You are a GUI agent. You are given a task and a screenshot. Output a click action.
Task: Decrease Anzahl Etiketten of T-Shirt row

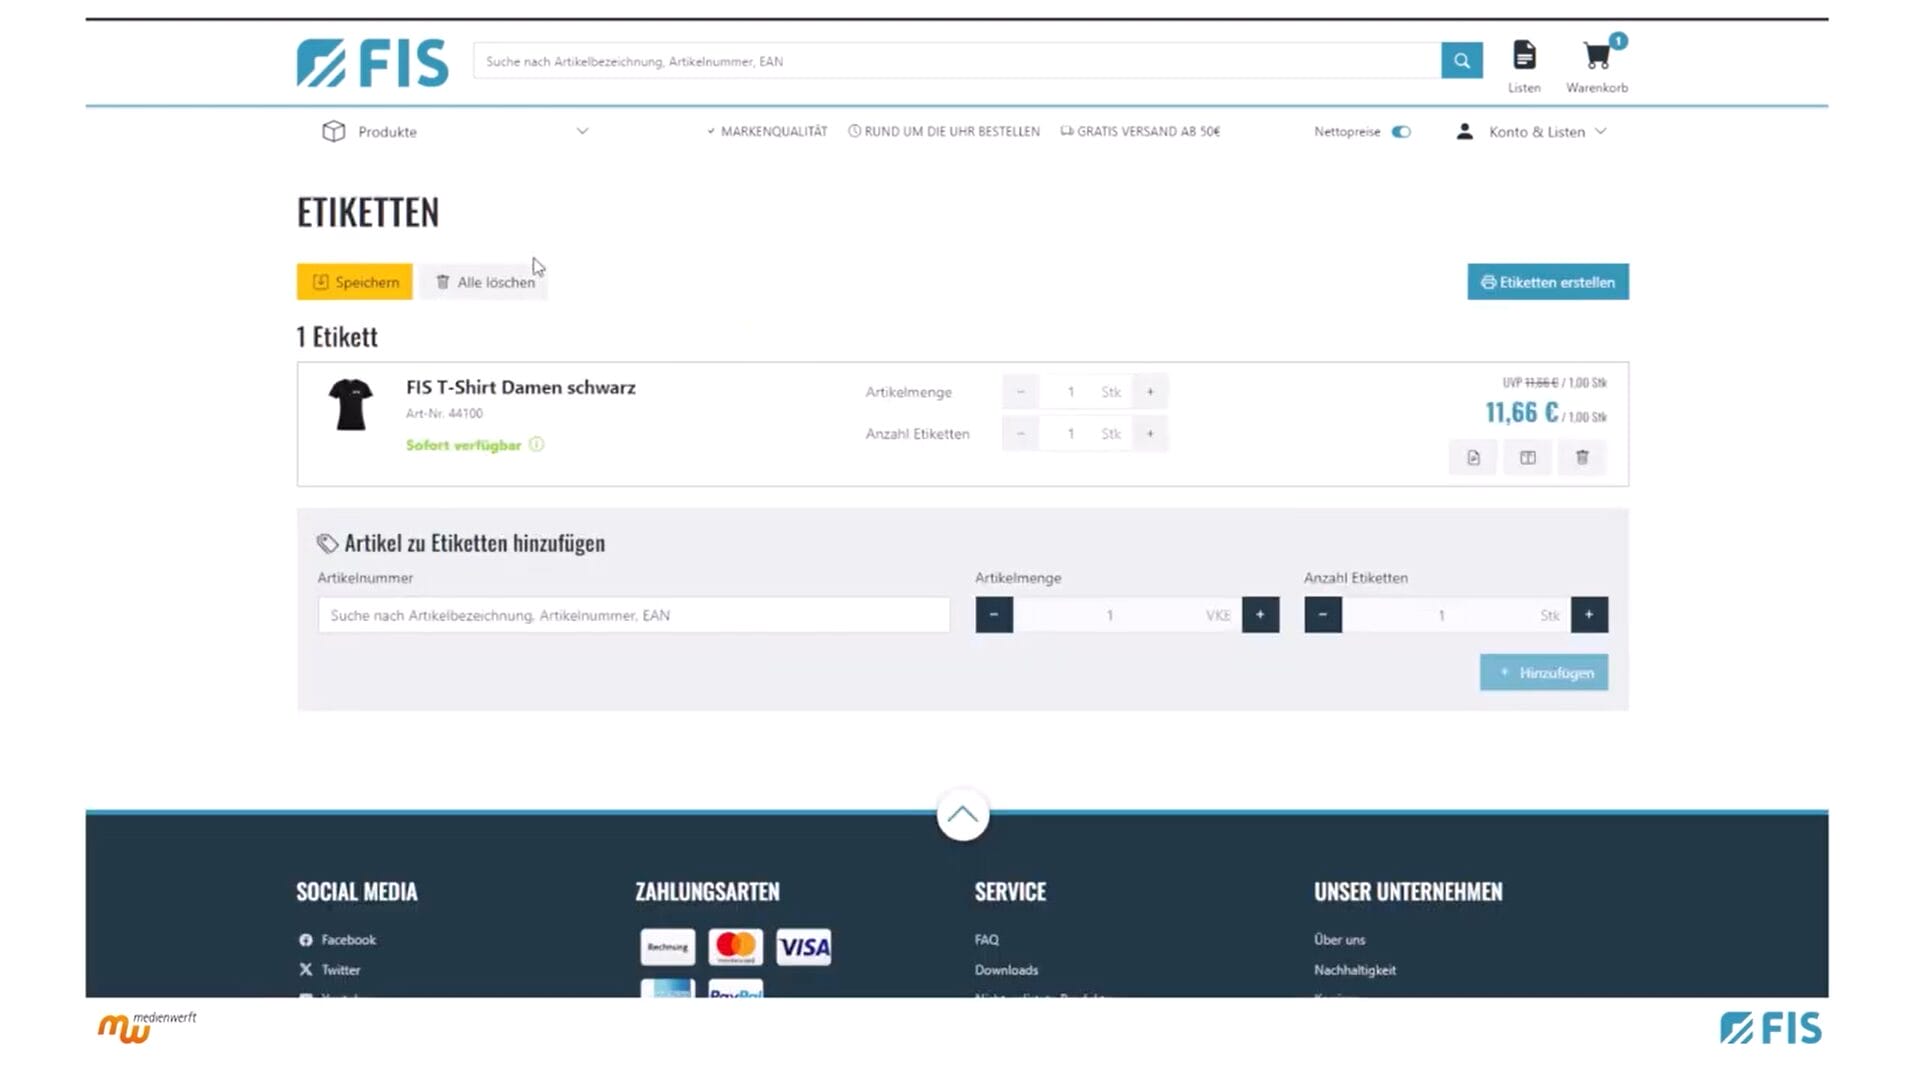pos(1020,434)
